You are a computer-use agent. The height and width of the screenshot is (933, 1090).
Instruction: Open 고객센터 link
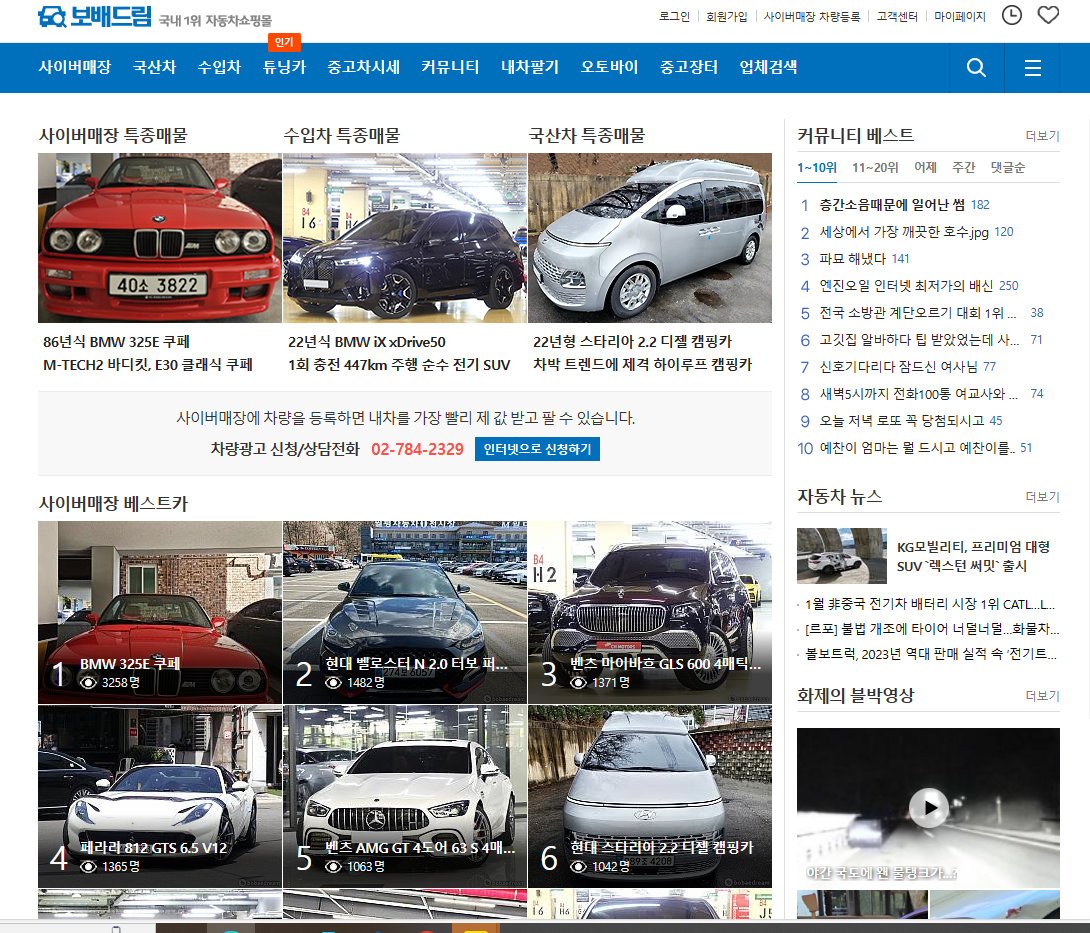[x=897, y=16]
